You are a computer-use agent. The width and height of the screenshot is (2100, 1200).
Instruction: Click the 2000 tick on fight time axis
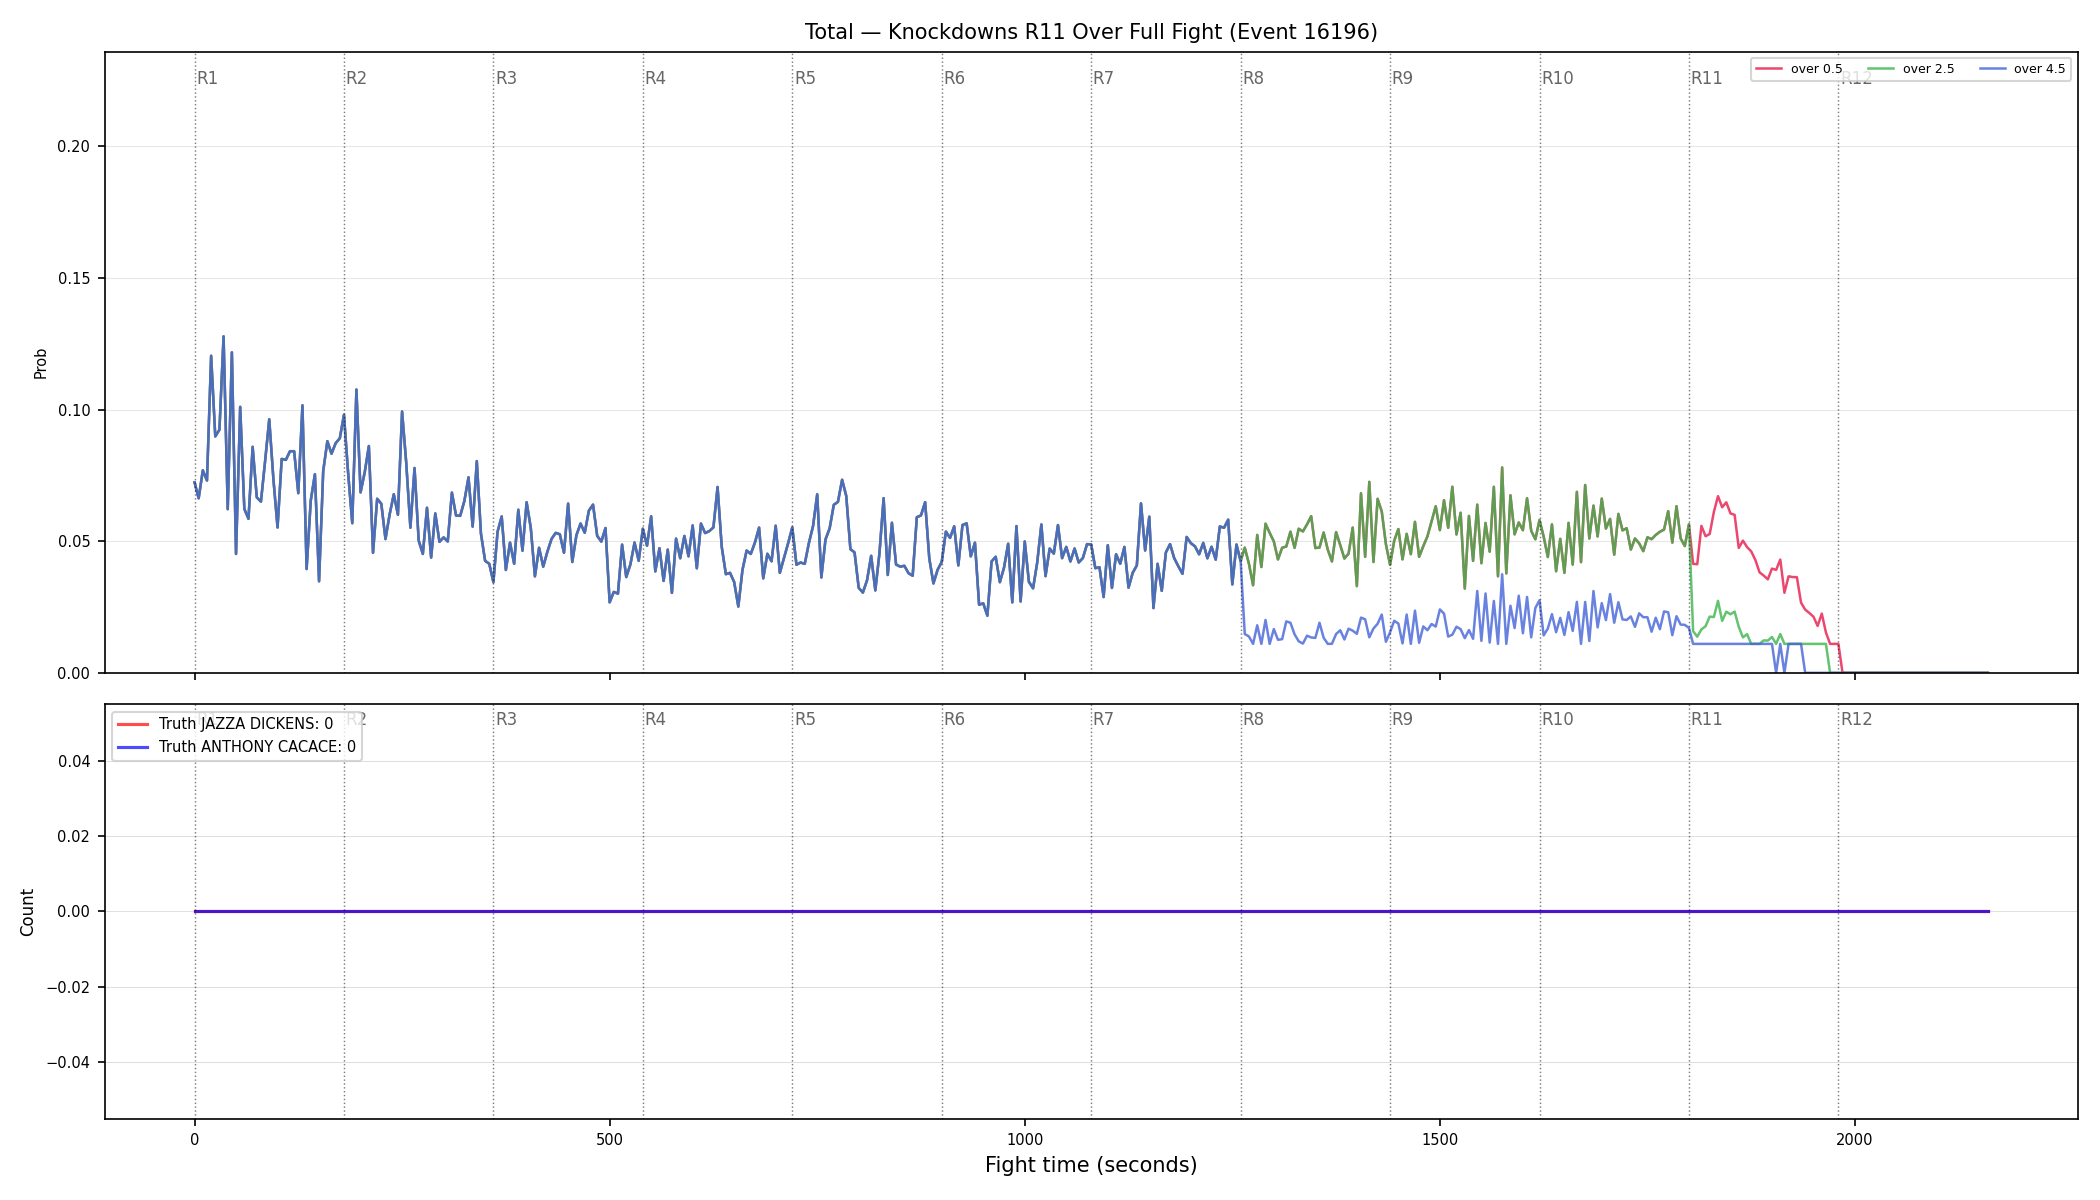(1855, 1139)
